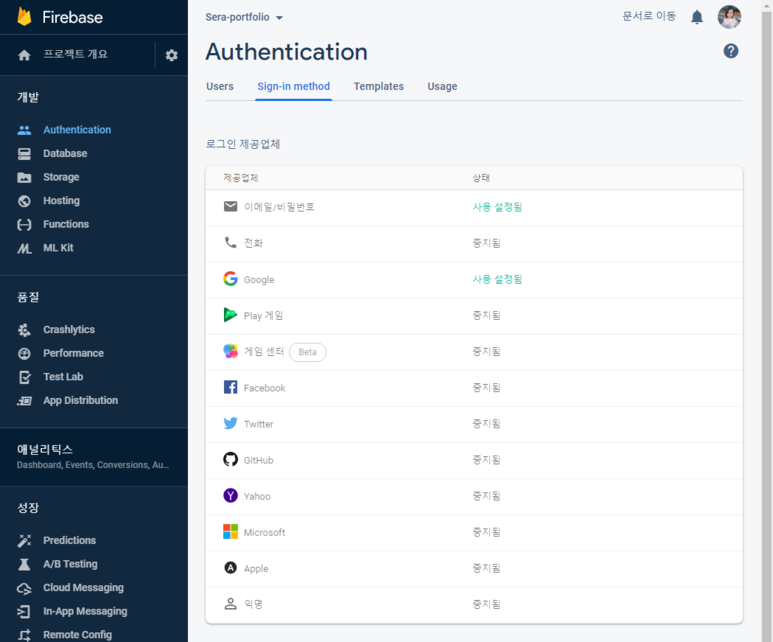Viewport: 773px width, 642px height.
Task: Click the Game Center provider icon
Action: coord(230,351)
